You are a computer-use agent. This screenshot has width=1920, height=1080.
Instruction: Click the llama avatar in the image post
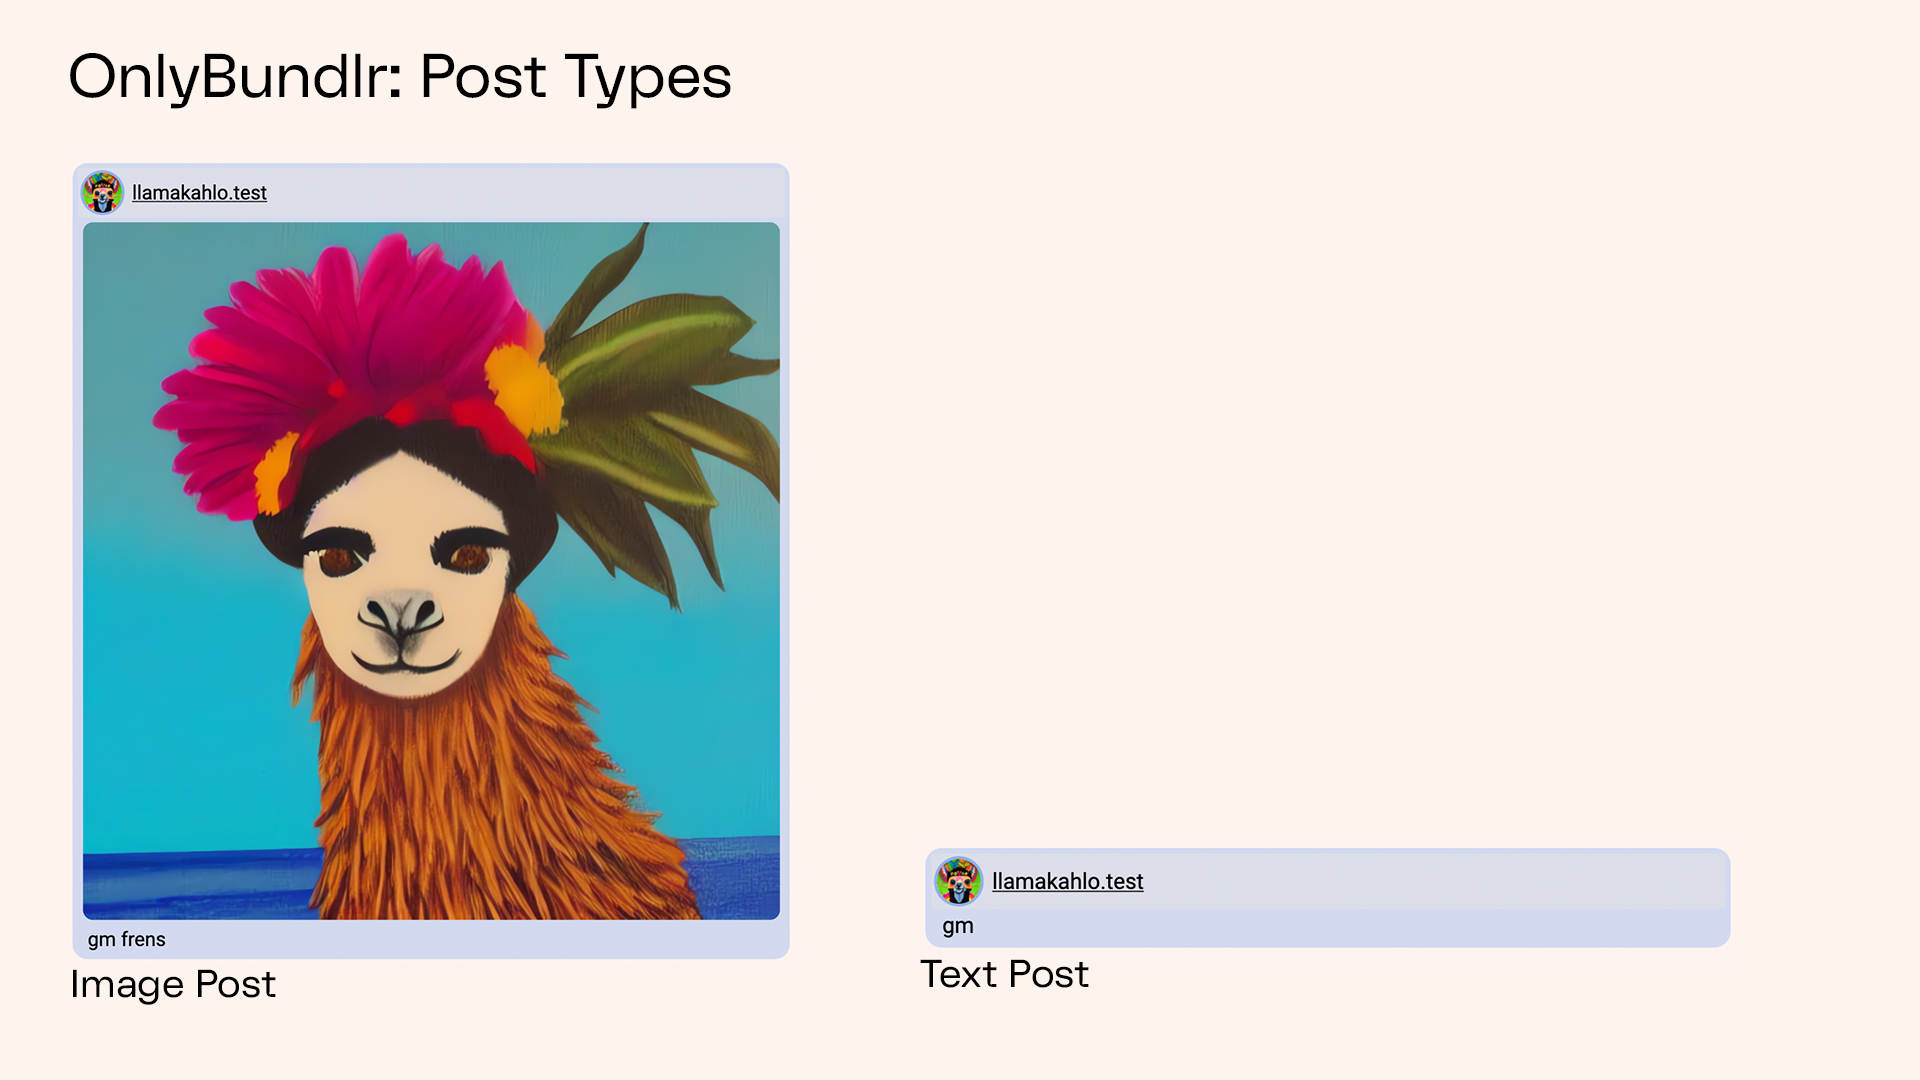tap(102, 192)
